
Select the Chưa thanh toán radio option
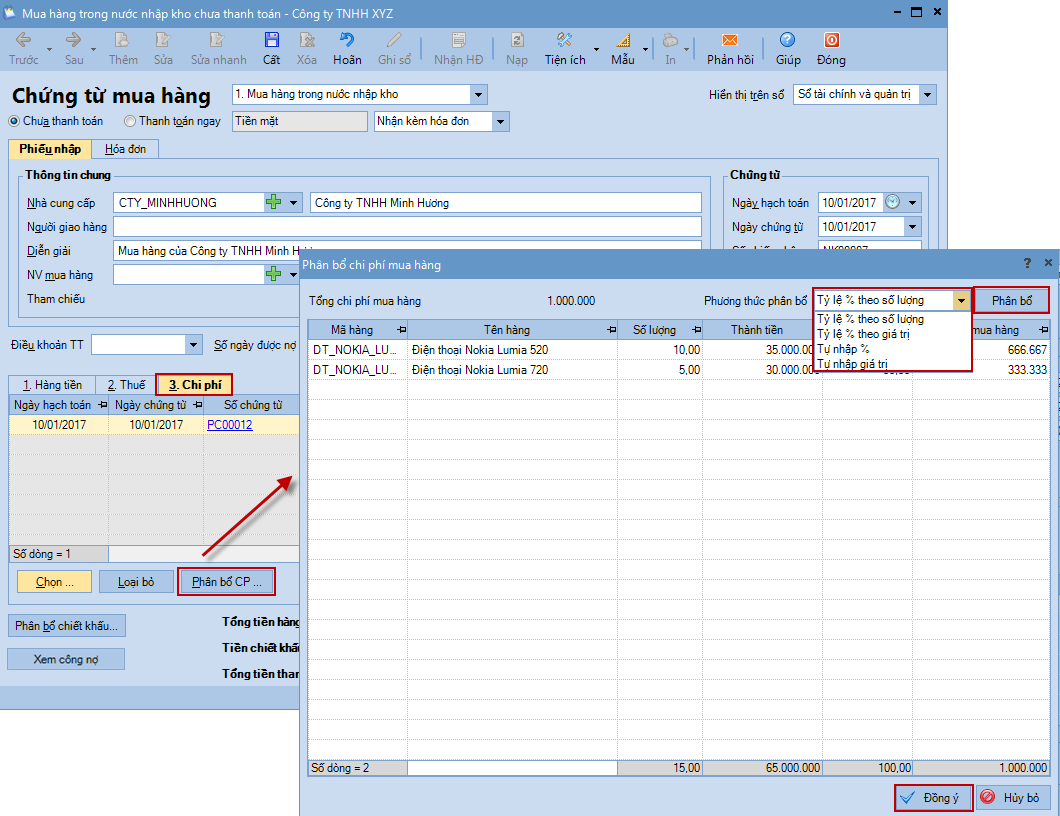click(x=14, y=122)
